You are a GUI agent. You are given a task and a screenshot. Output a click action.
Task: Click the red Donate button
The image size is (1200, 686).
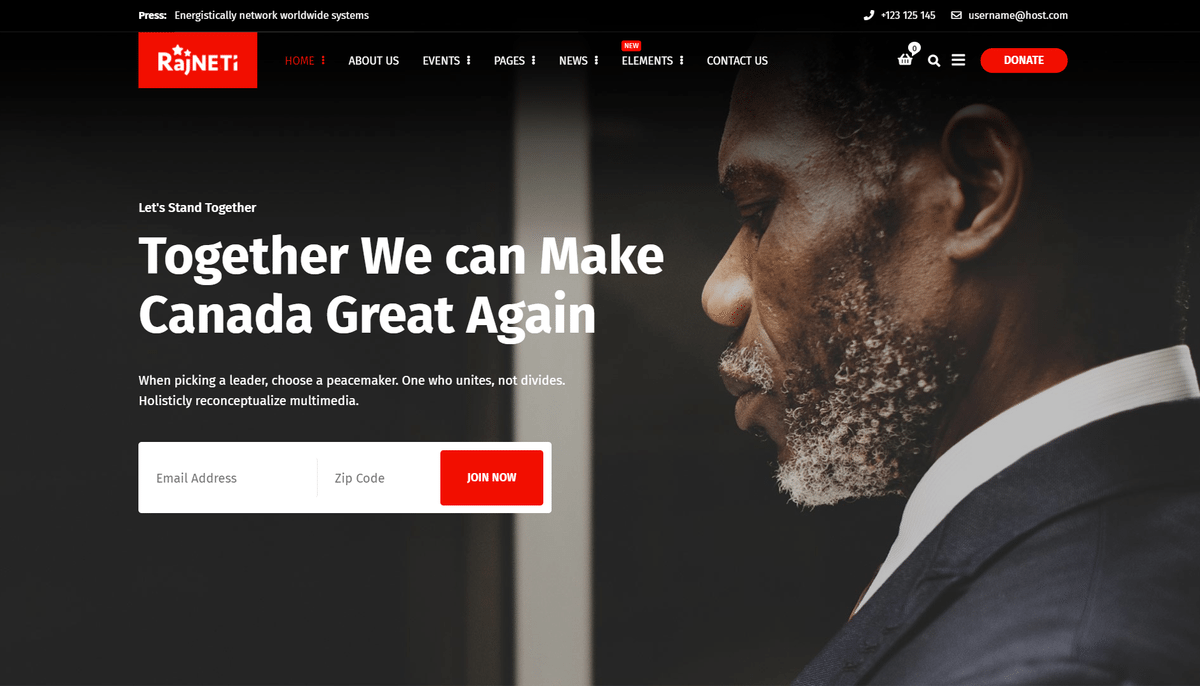coord(1024,60)
